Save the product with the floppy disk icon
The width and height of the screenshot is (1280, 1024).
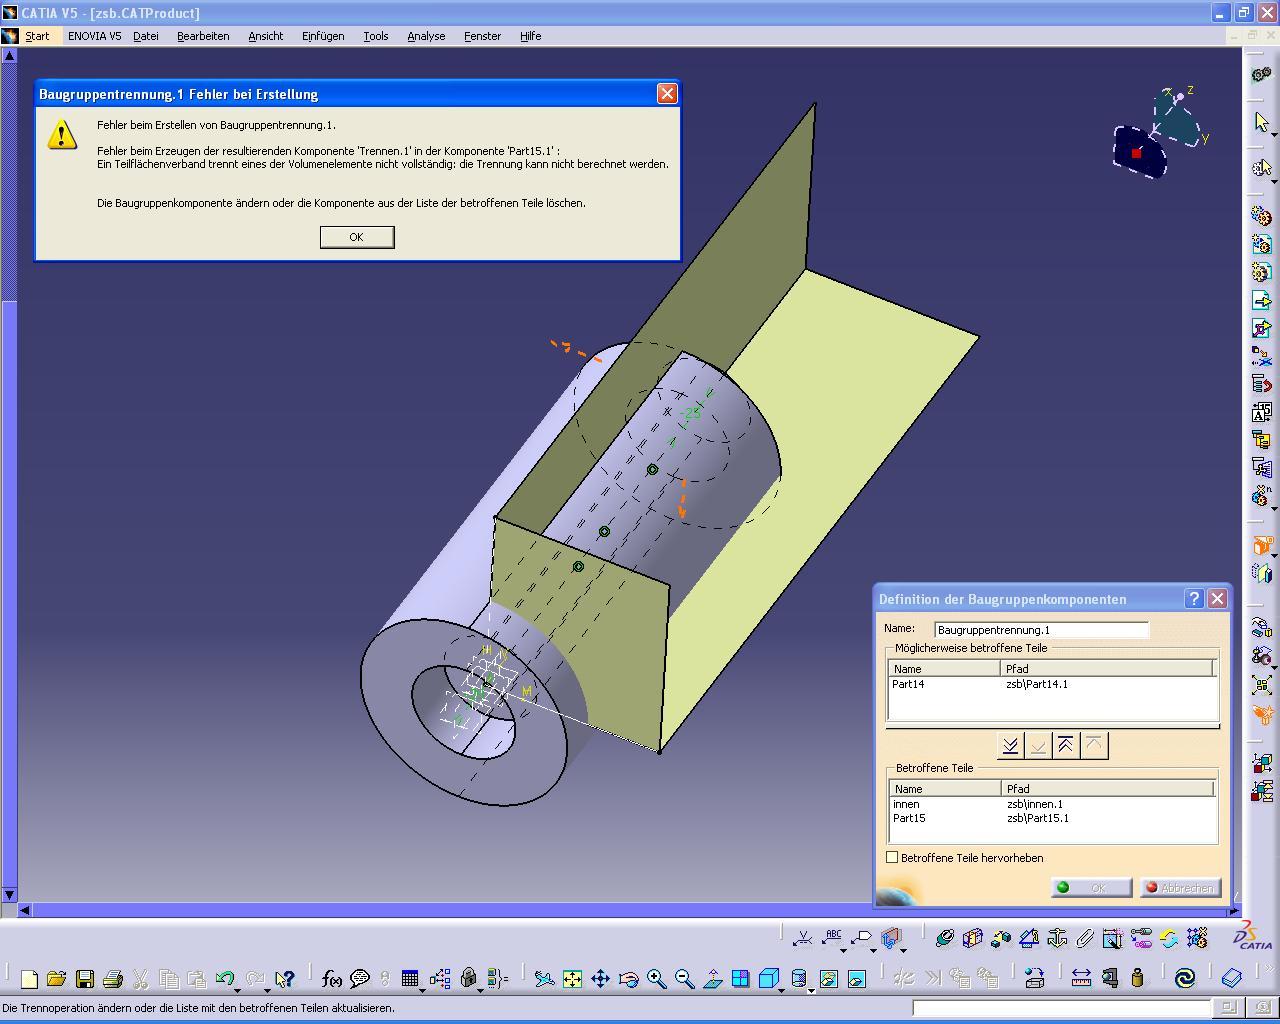85,979
